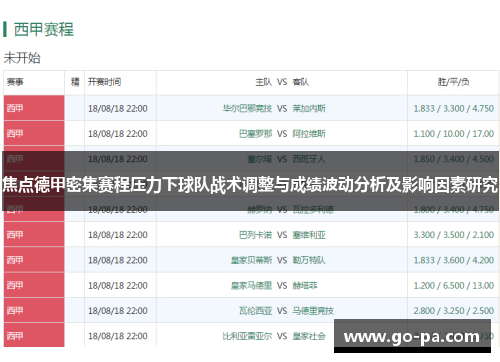Open away team 勒万特队
Screen dimensions: 500x362
309,260
